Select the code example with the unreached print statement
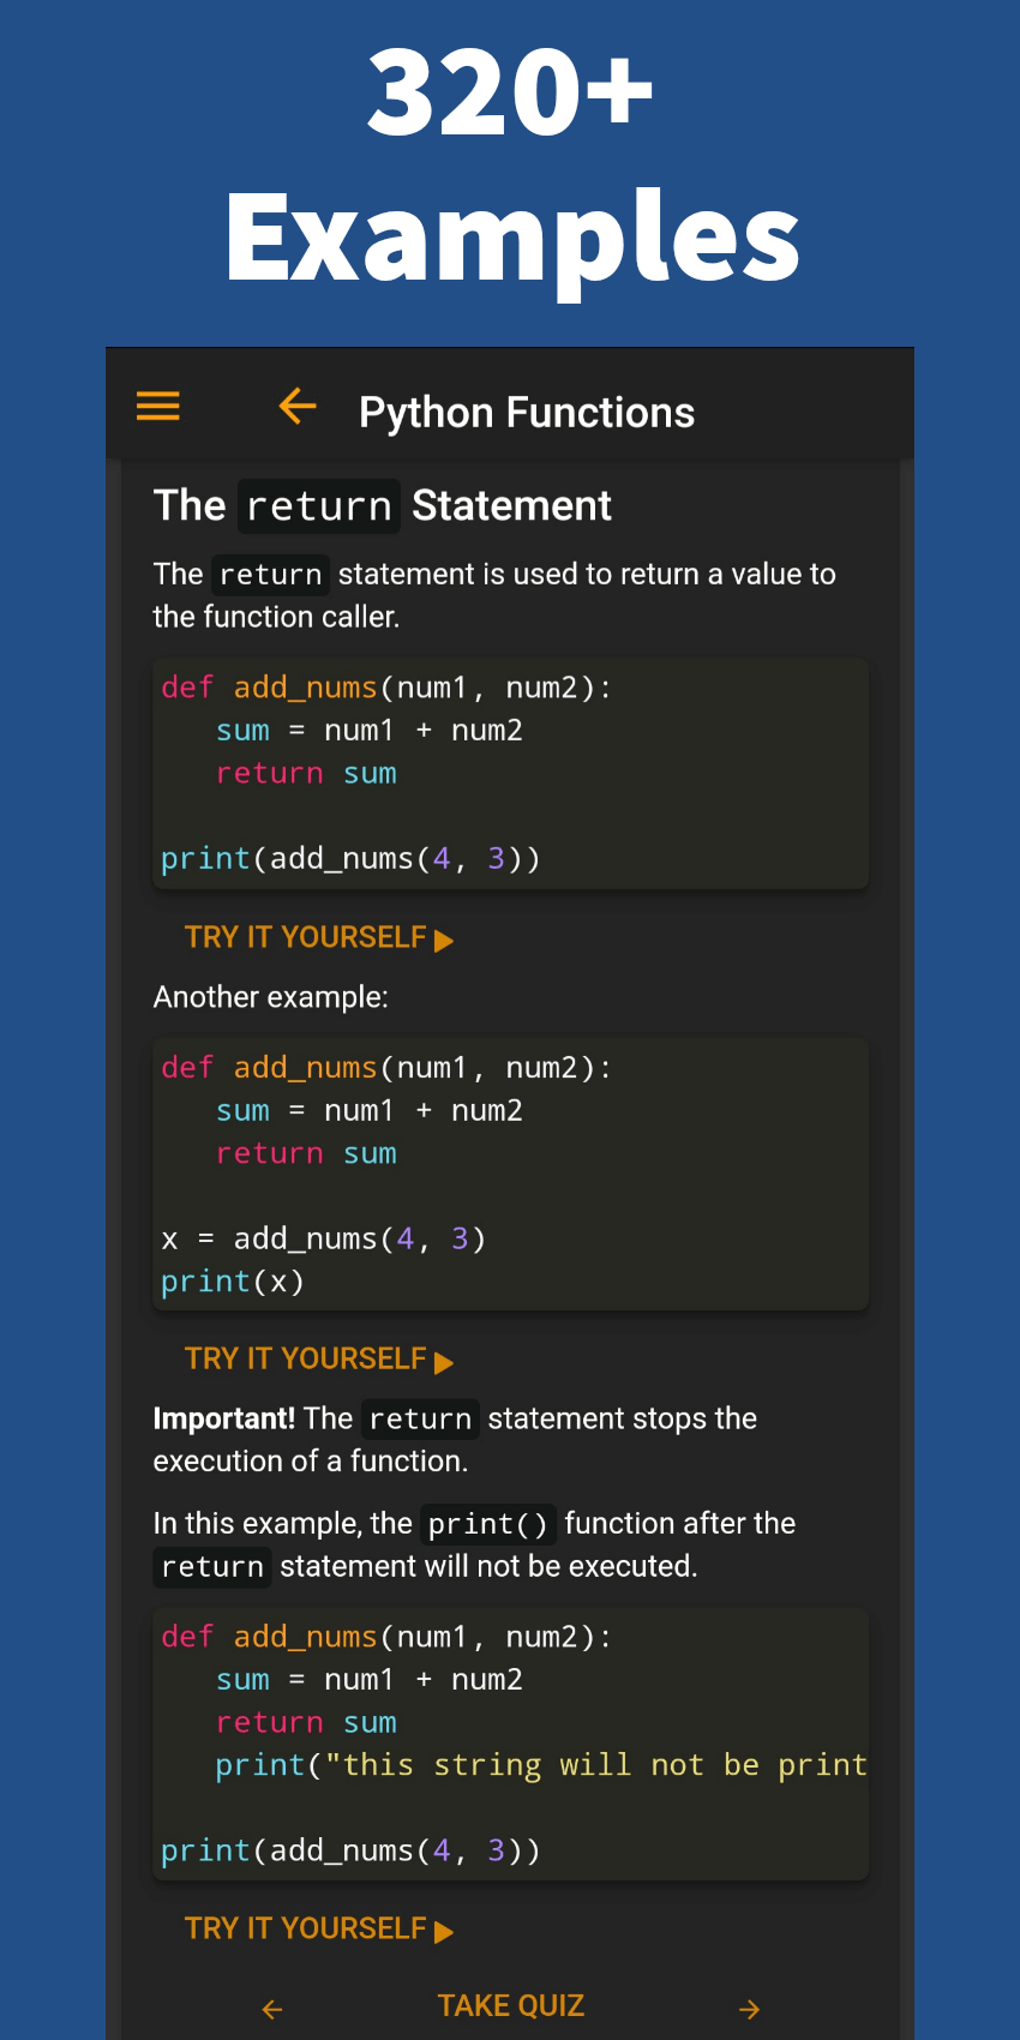Screen dimensions: 1020x2040 pos(510,1740)
